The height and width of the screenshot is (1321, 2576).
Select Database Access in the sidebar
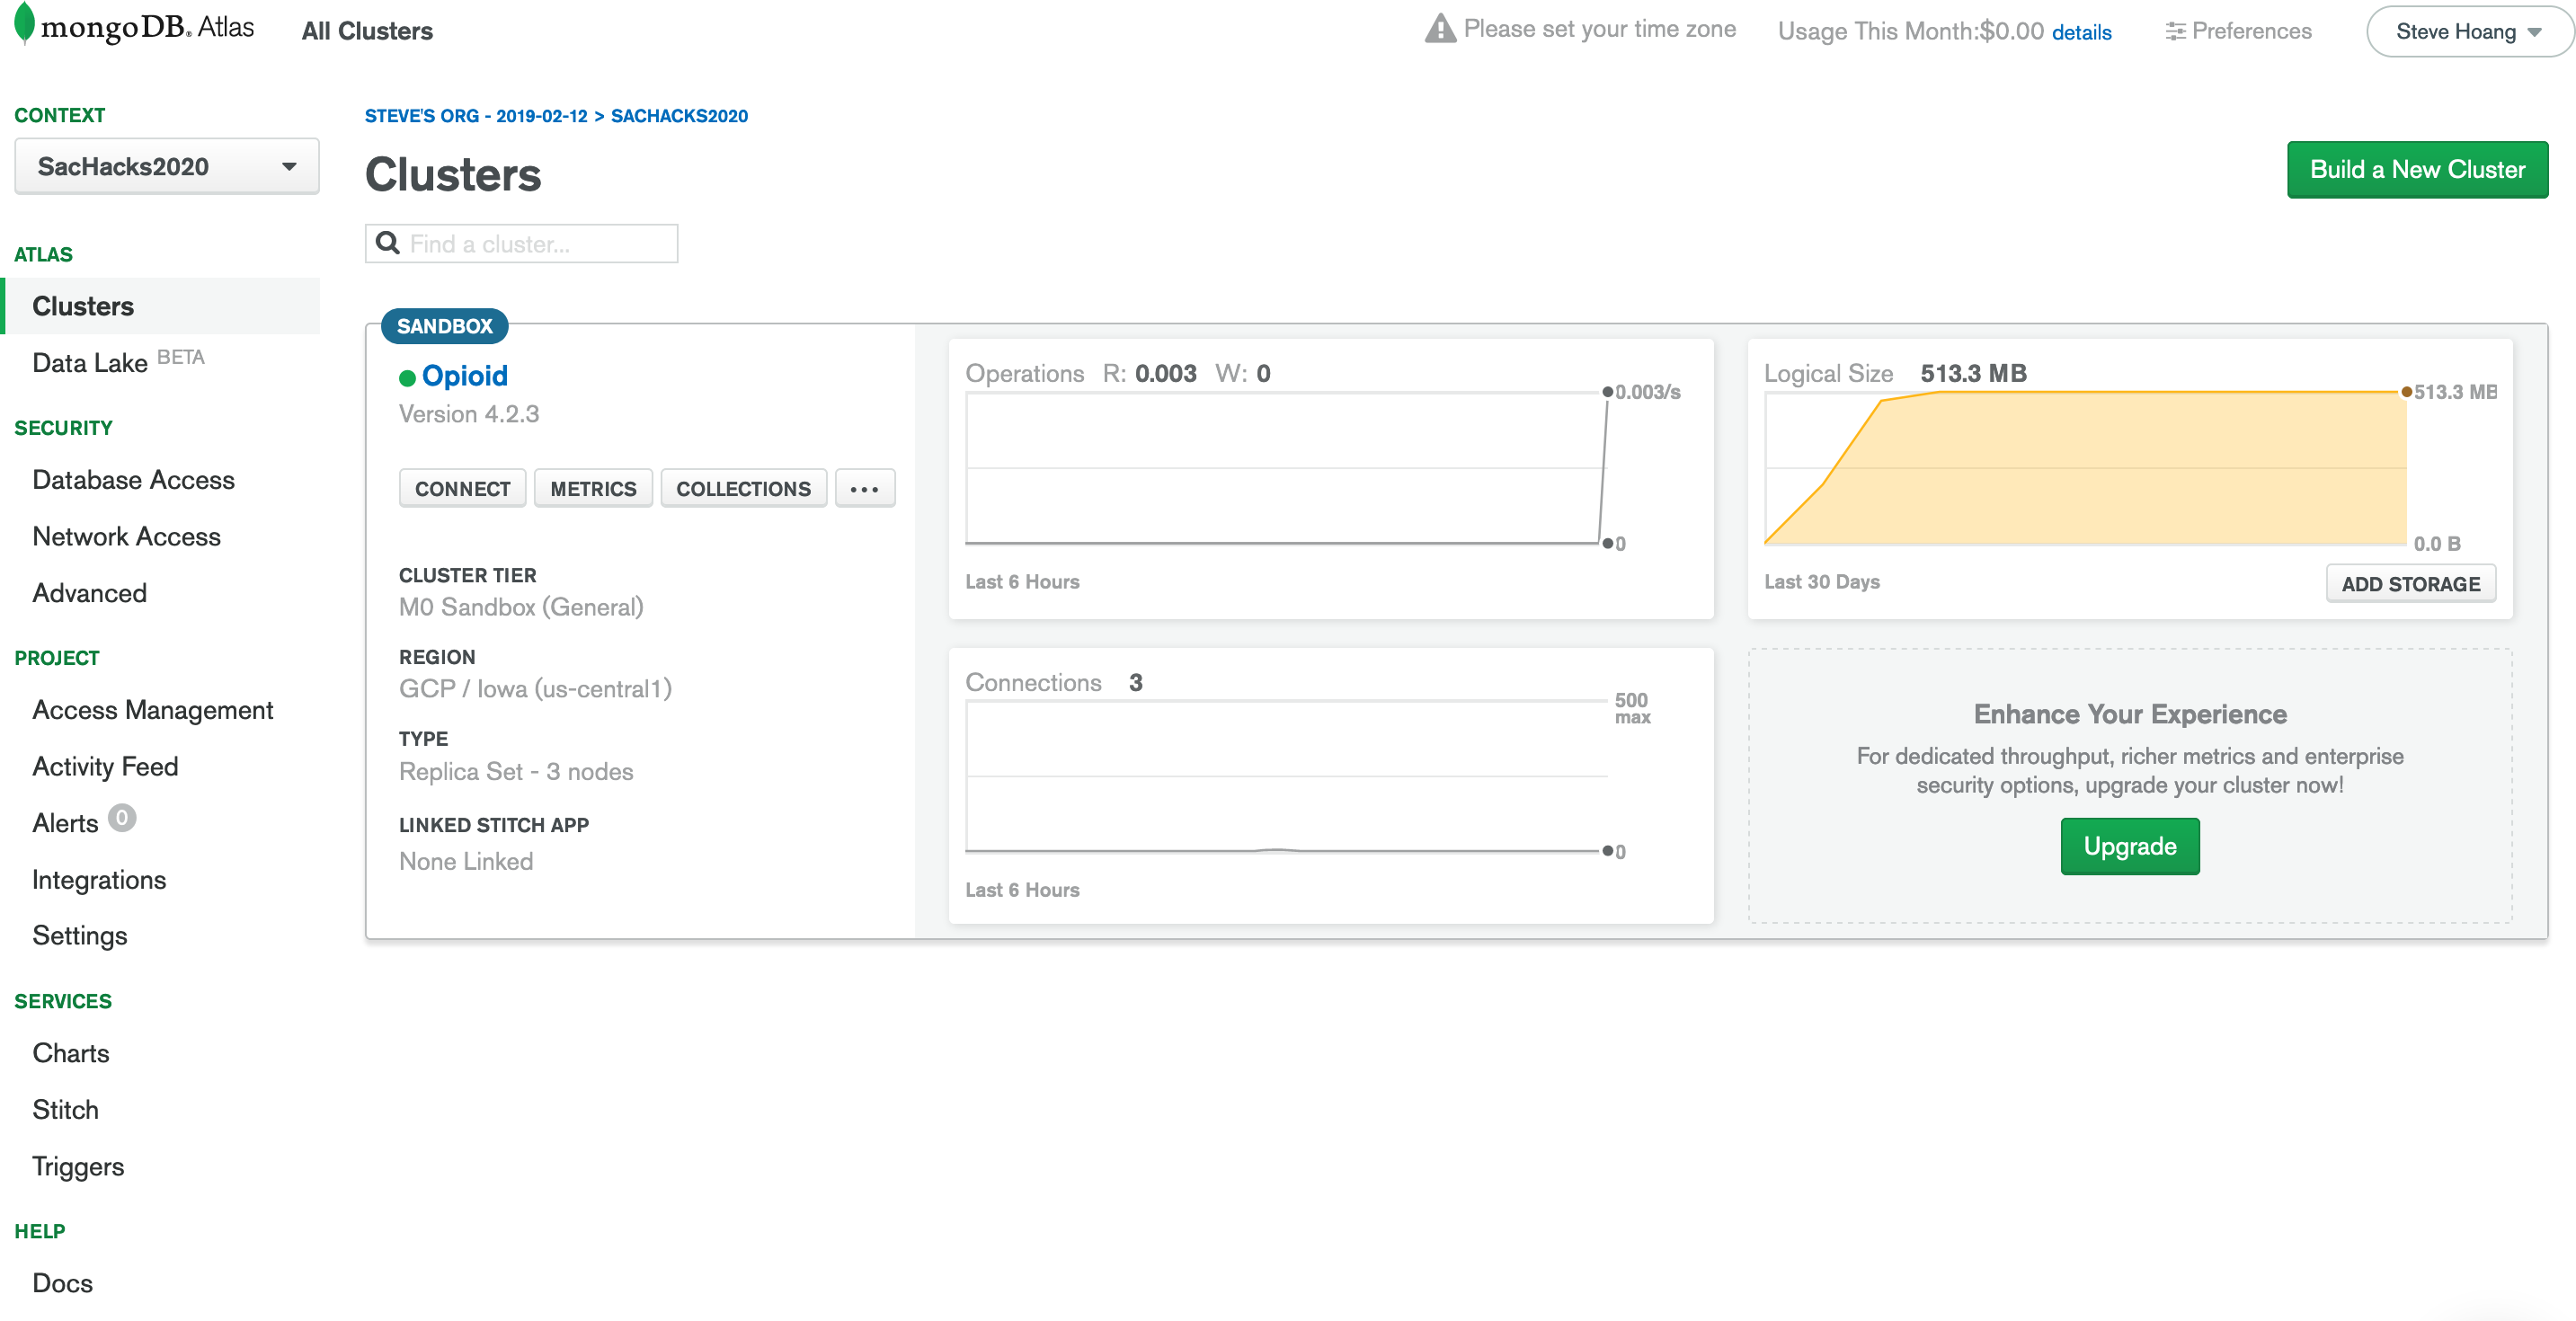(x=133, y=480)
